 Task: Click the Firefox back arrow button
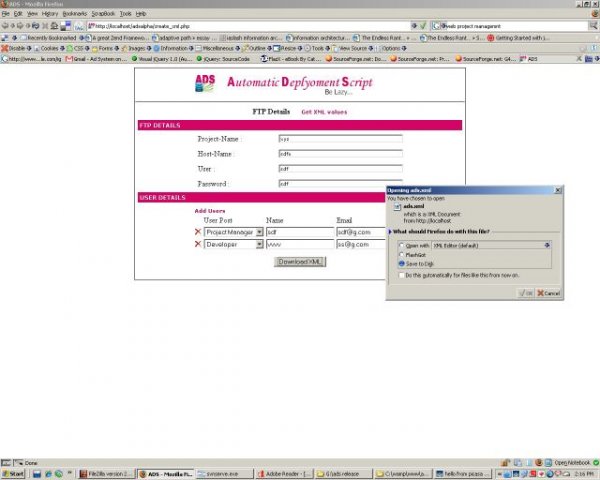point(8,24)
